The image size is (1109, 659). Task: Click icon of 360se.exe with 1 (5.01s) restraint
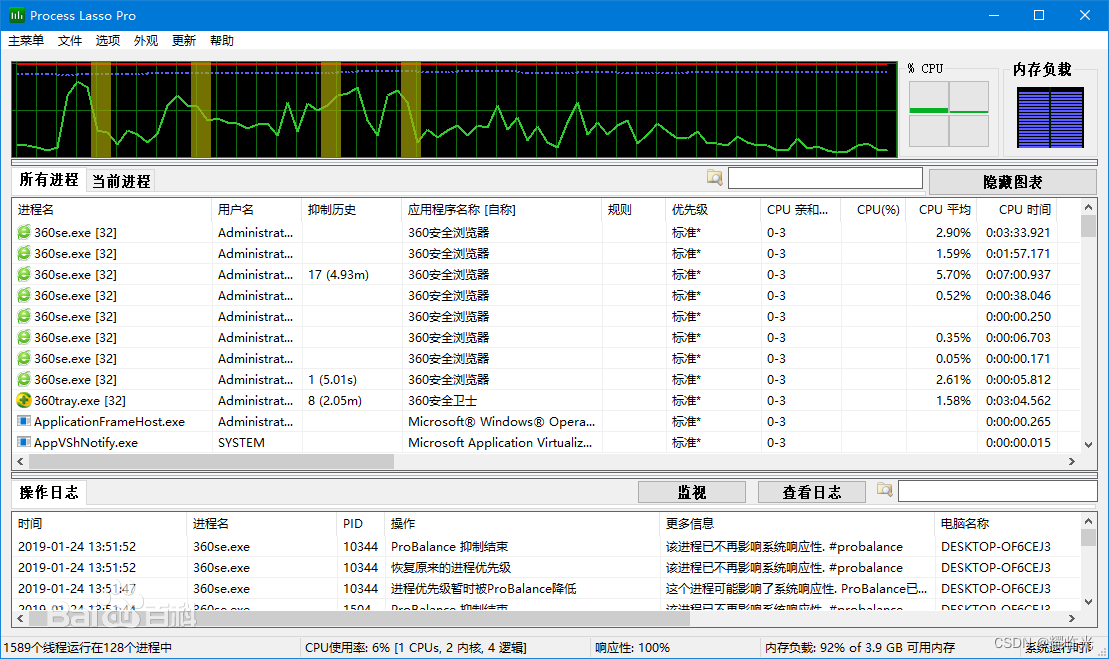24,379
